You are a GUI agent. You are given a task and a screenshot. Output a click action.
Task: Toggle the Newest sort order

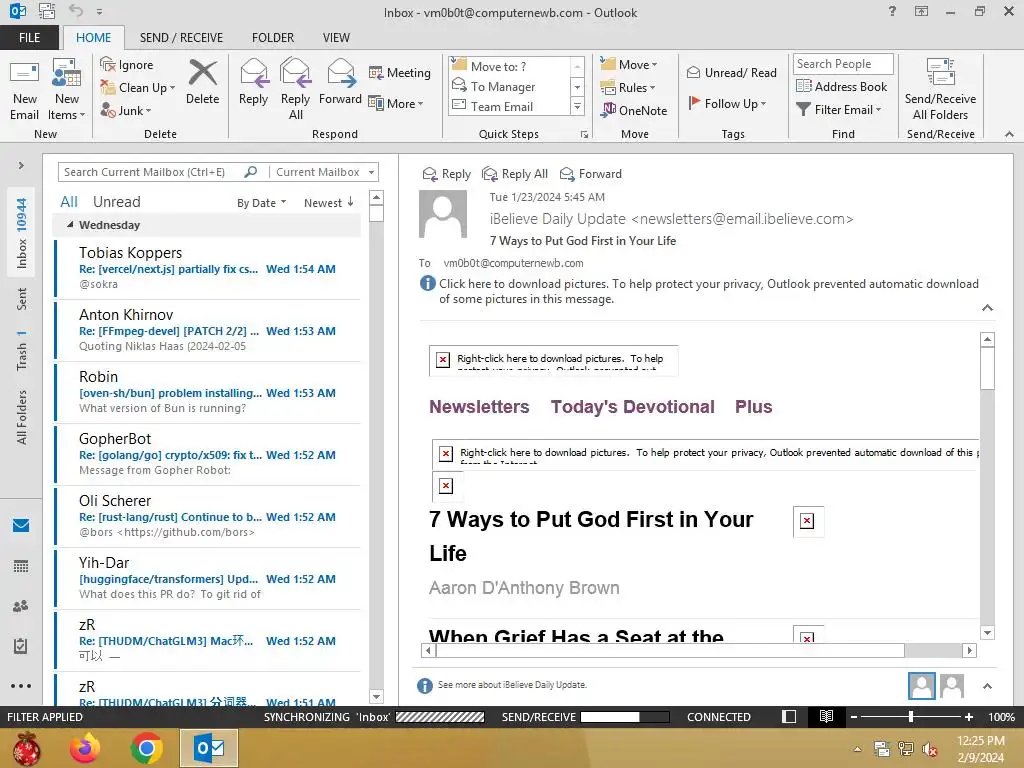pyautogui.click(x=328, y=203)
